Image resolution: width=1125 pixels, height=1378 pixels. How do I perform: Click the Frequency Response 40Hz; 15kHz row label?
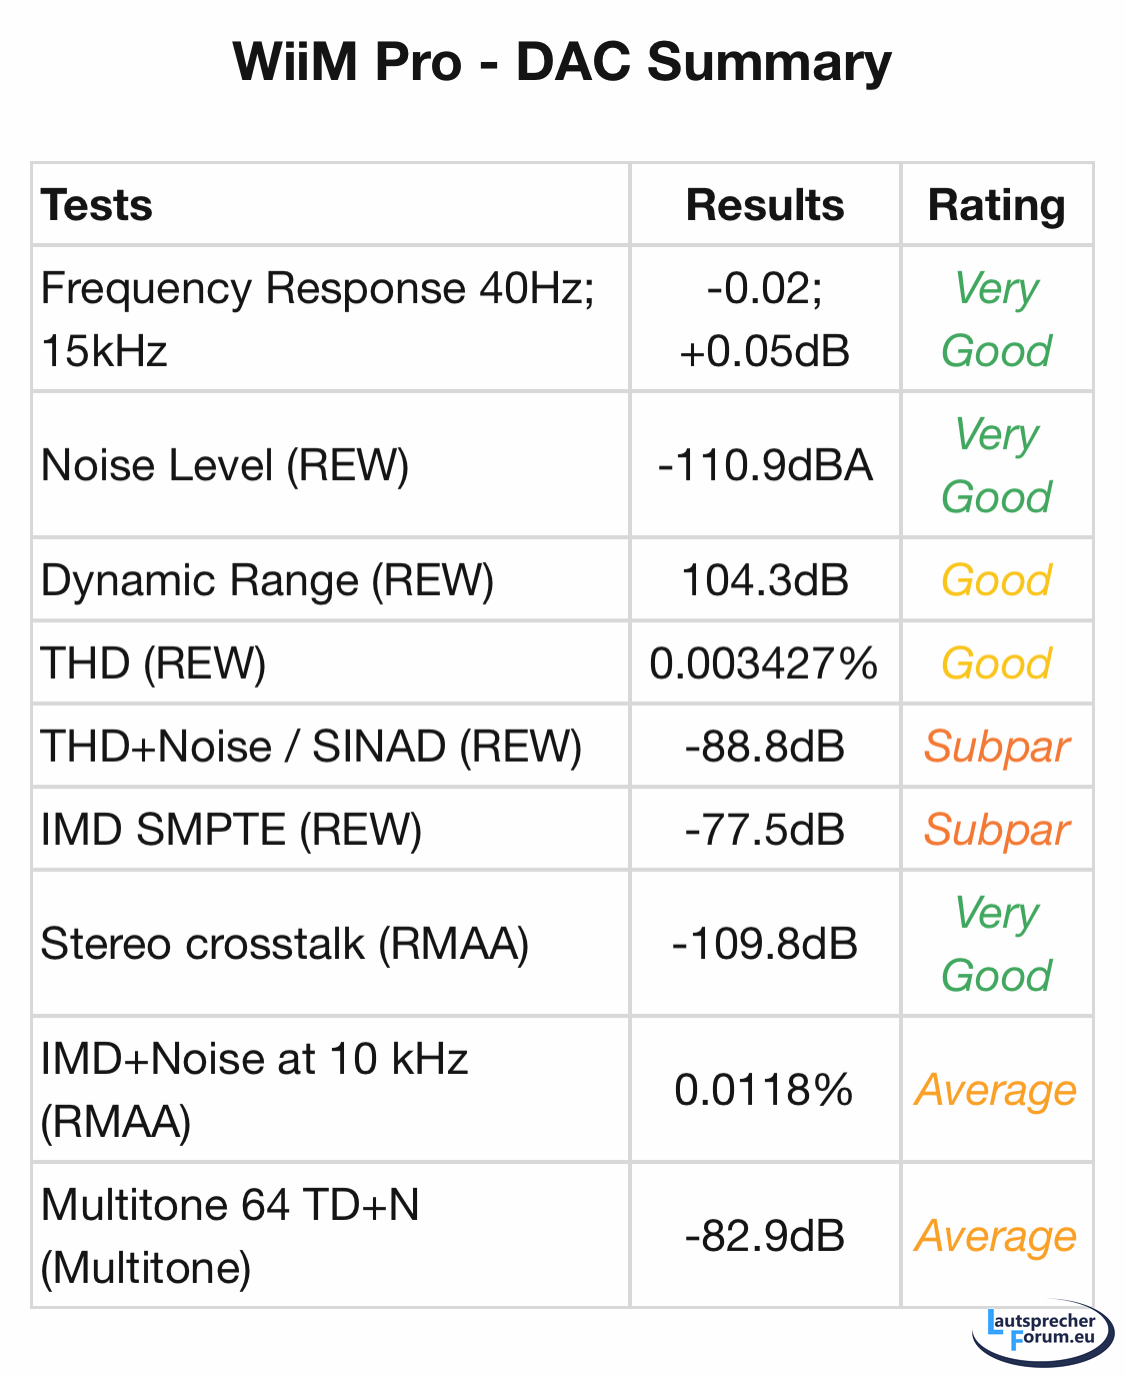[318, 319]
